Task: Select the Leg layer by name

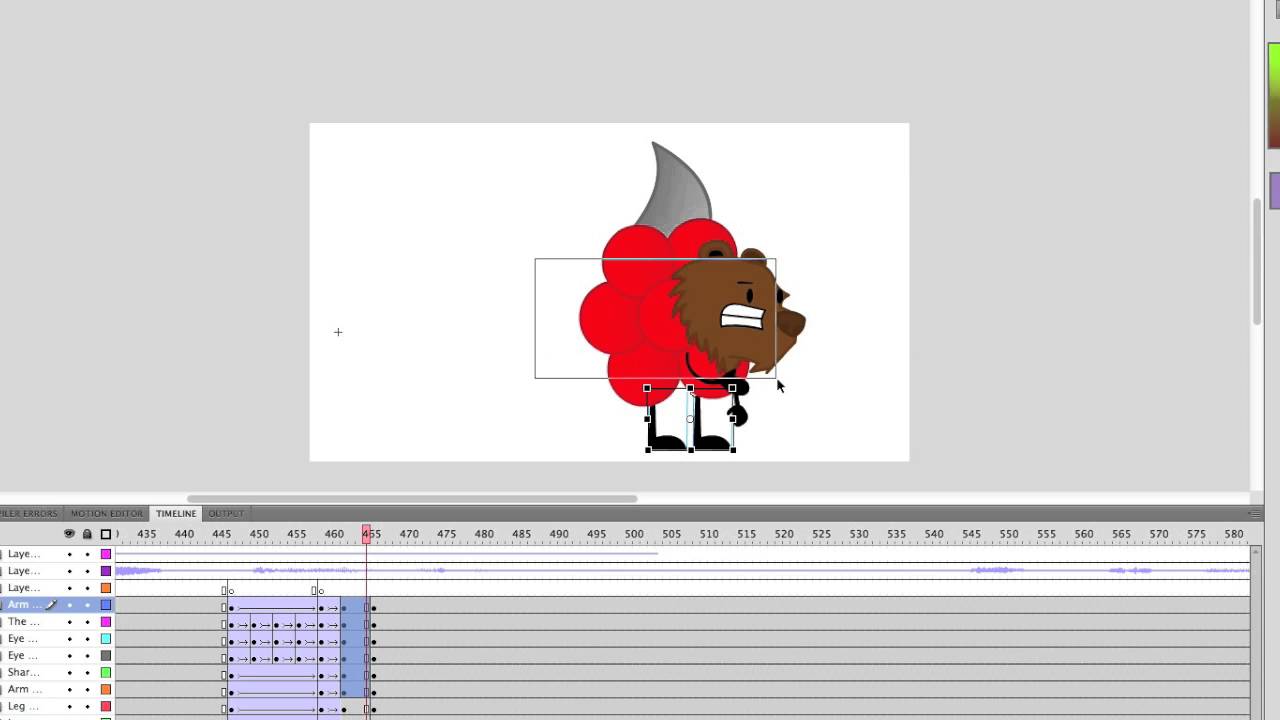Action: [x=24, y=707]
